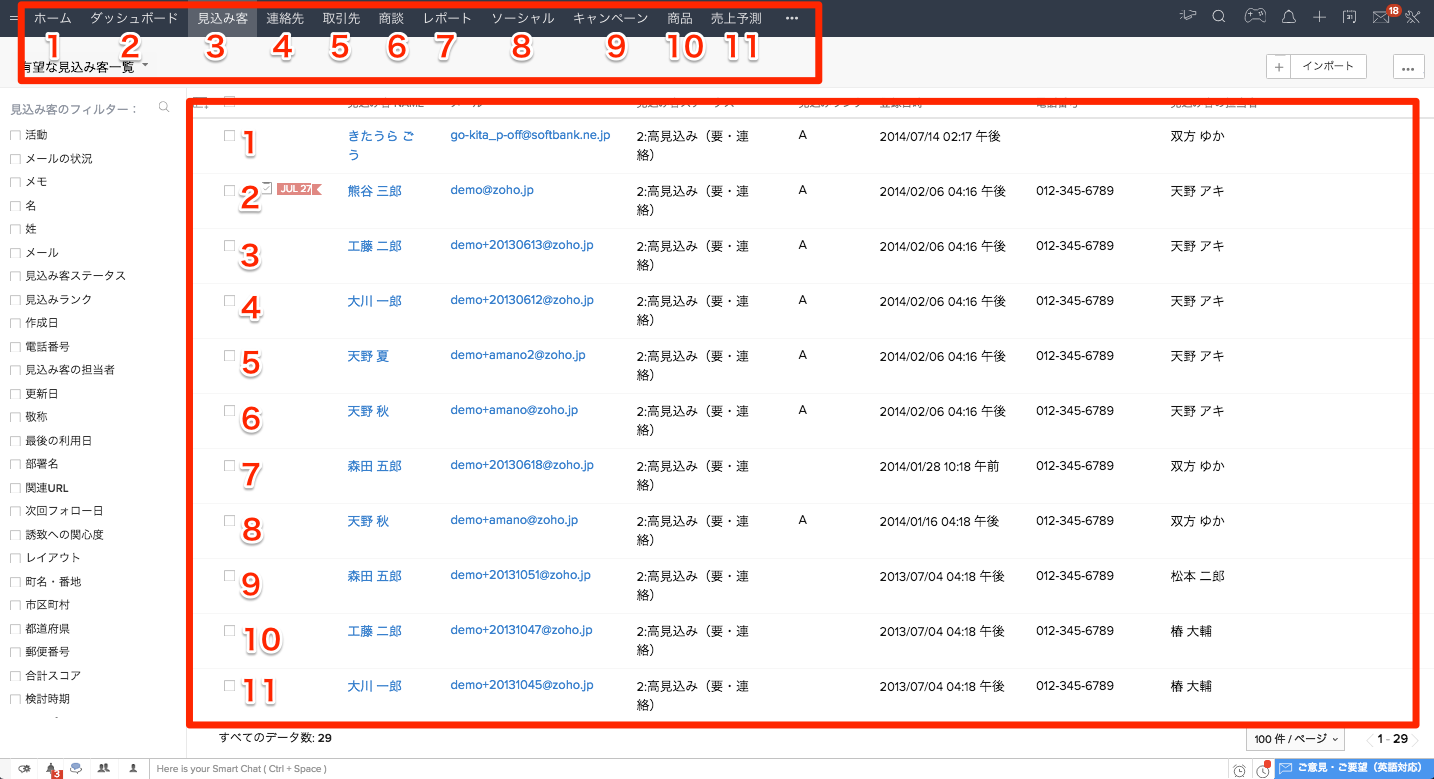Screen dimensions: 1434x779
Task: Open the calendar icon in header
Action: (x=1349, y=17)
